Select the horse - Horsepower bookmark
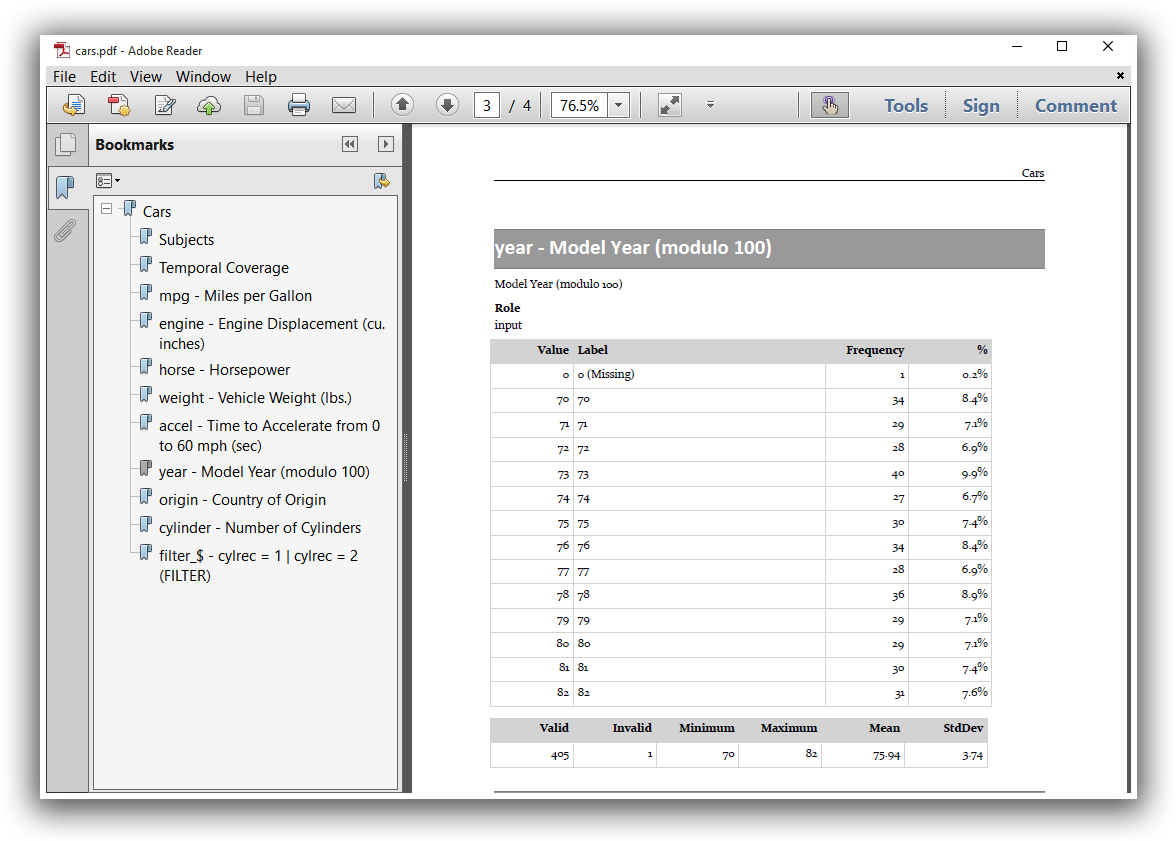The image size is (1176, 841). coord(223,369)
